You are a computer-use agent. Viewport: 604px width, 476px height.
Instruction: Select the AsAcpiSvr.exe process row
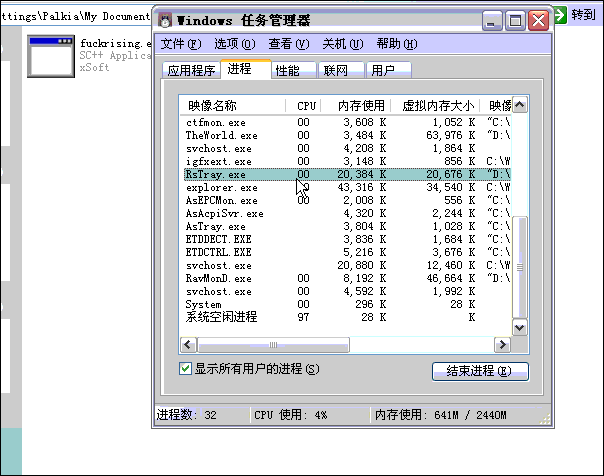pyautogui.click(x=347, y=213)
